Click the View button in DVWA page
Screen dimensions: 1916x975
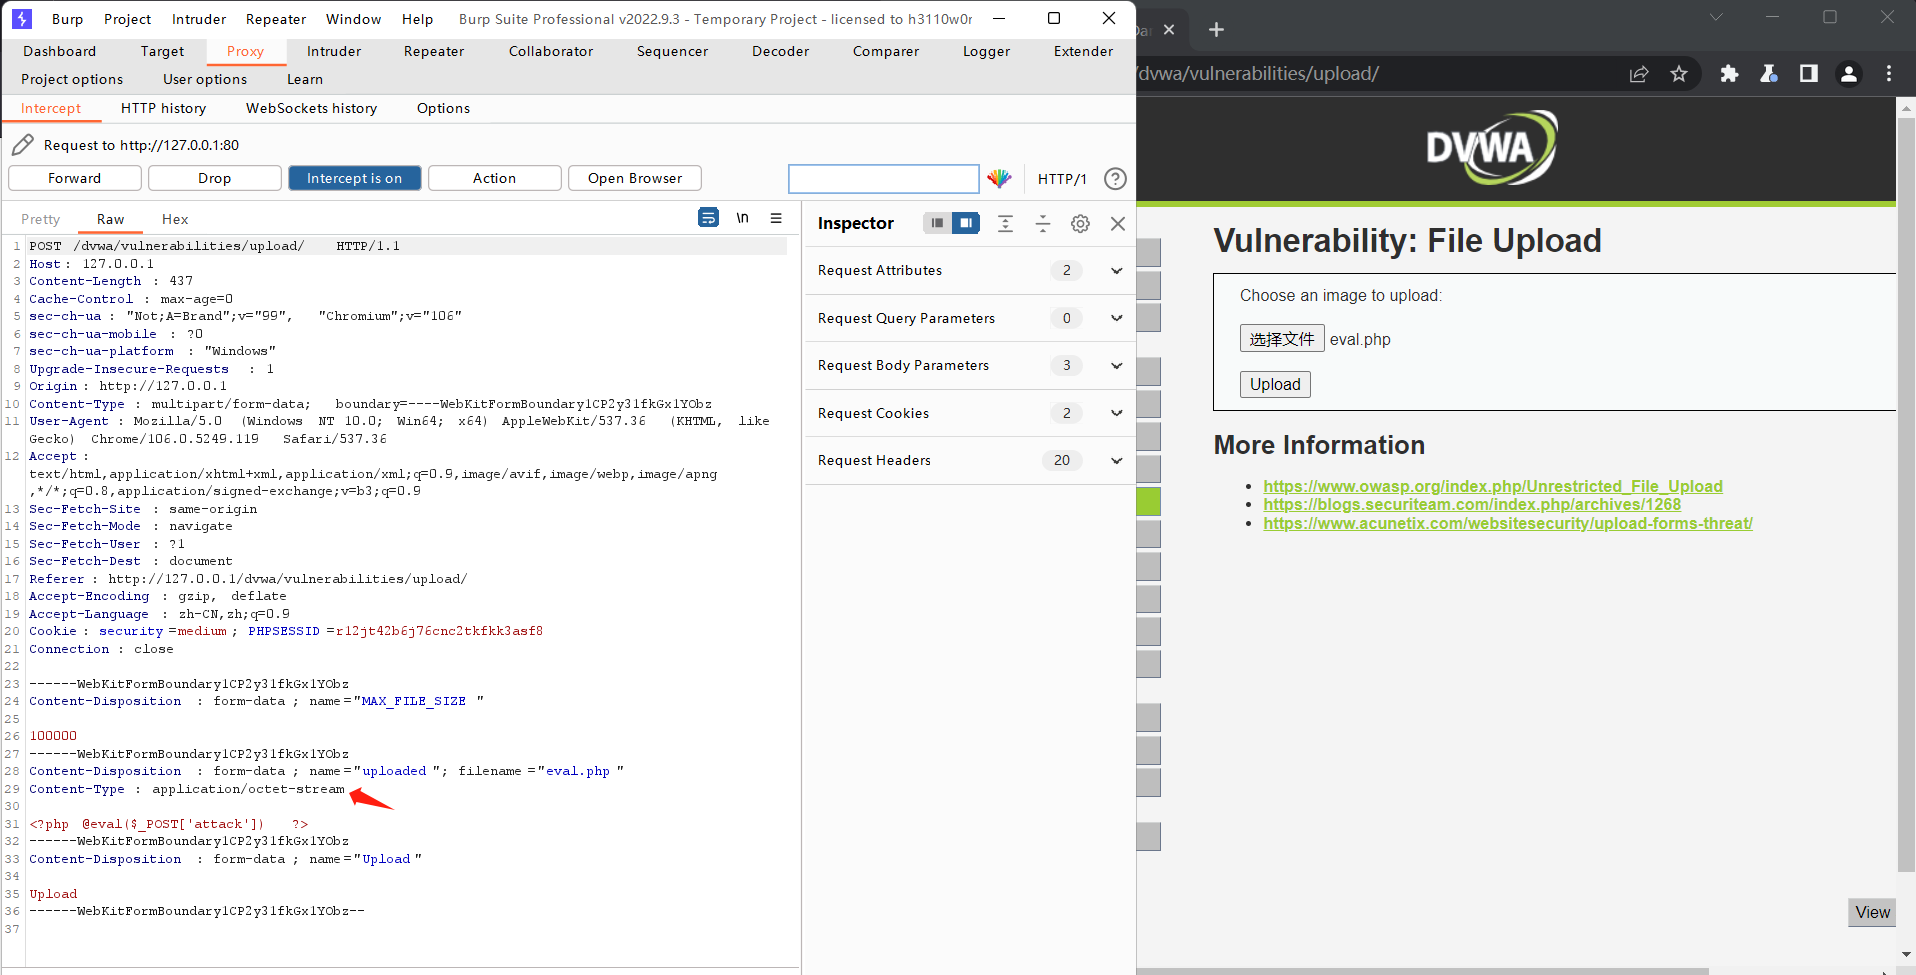pyautogui.click(x=1872, y=912)
